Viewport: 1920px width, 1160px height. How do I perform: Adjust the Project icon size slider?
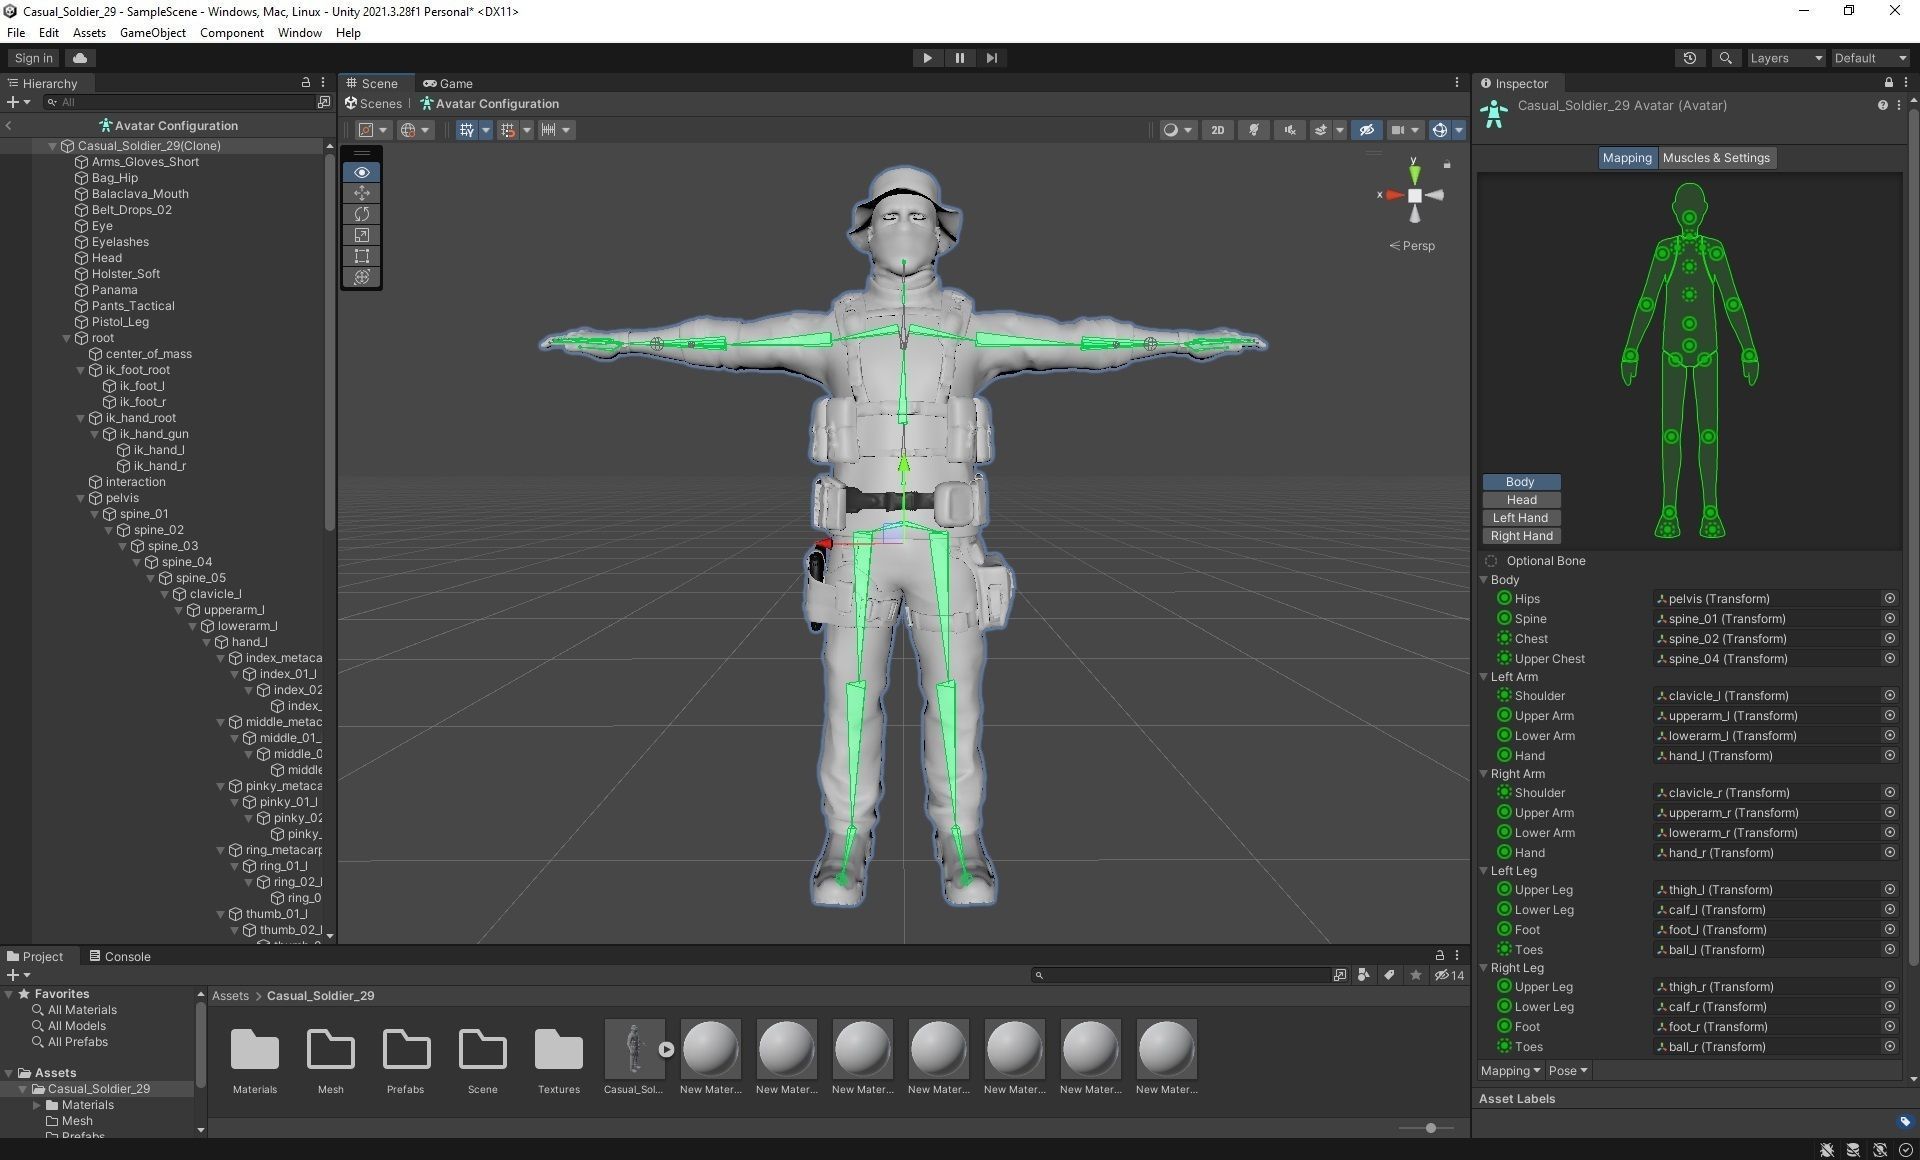(1431, 1128)
